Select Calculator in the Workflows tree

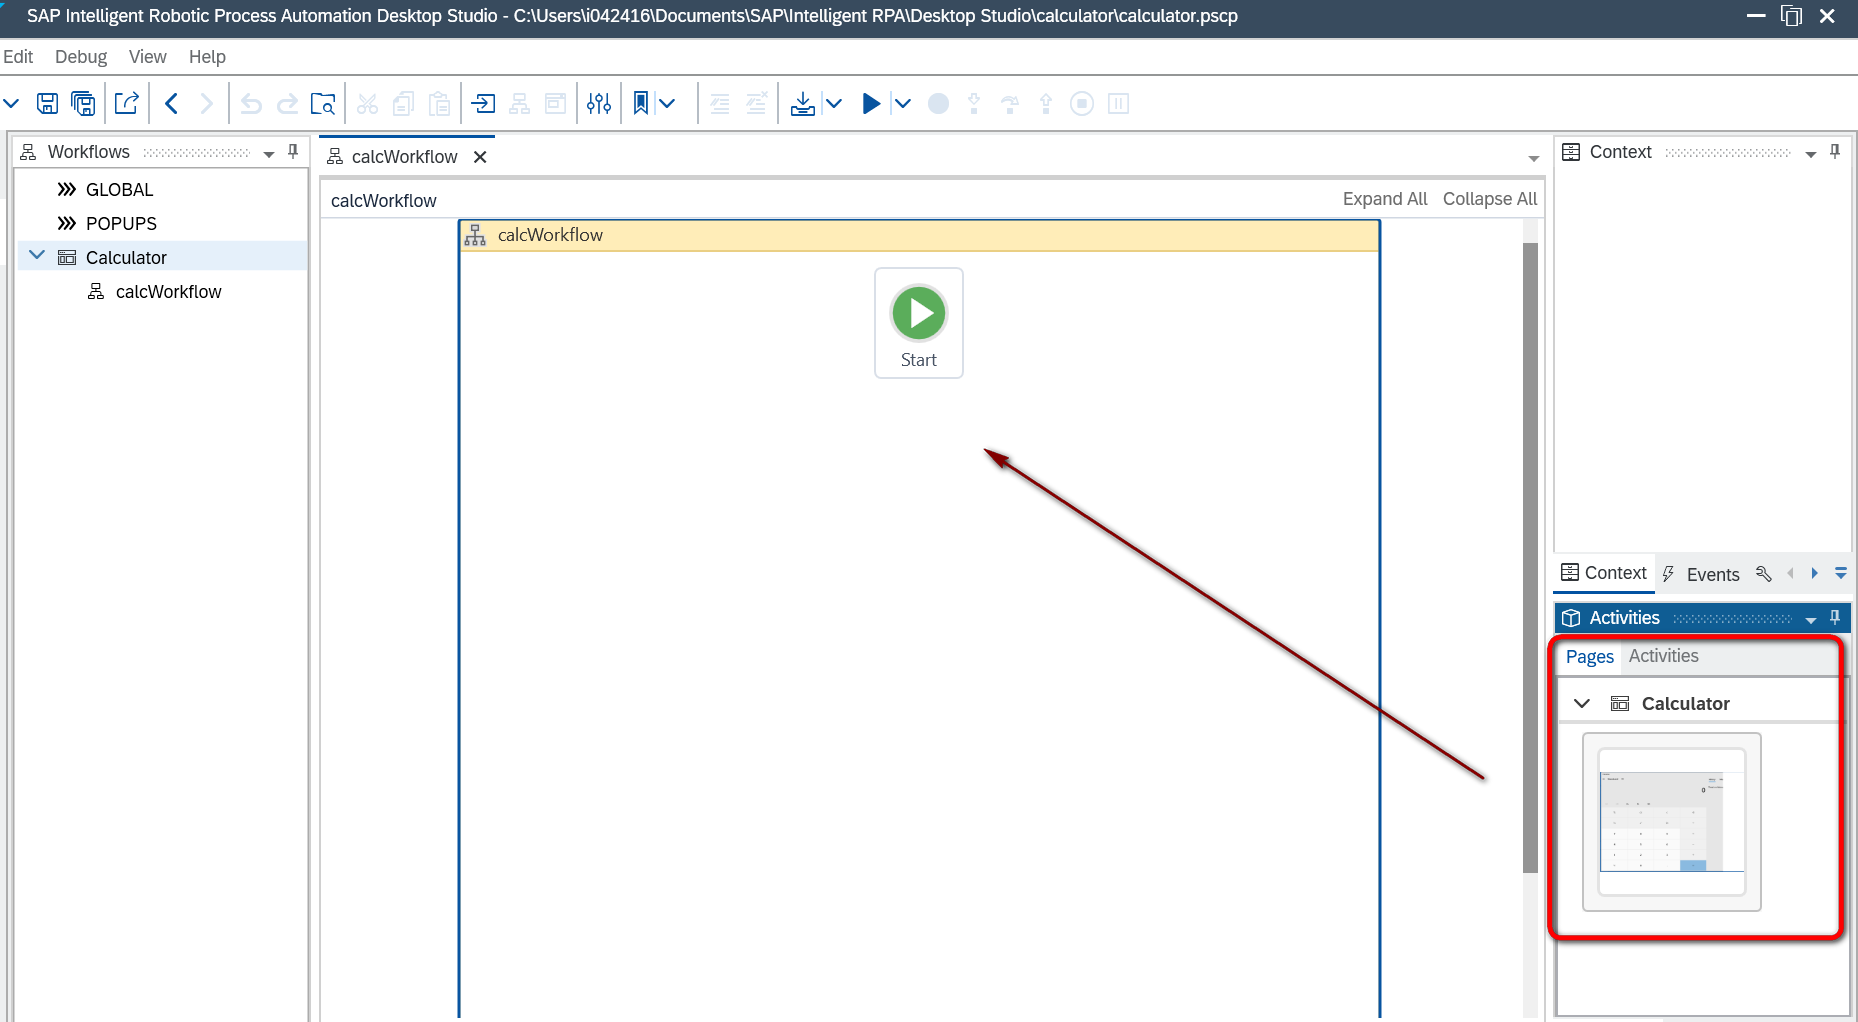(125, 258)
